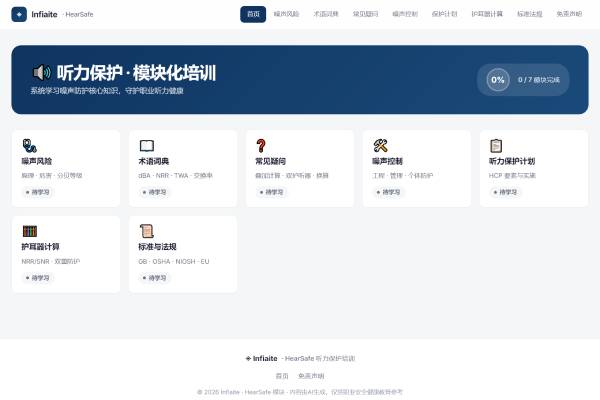Viewport: 600px width, 400px height.
Task: Open 保护计划 in the top navigation
Action: coord(444,15)
